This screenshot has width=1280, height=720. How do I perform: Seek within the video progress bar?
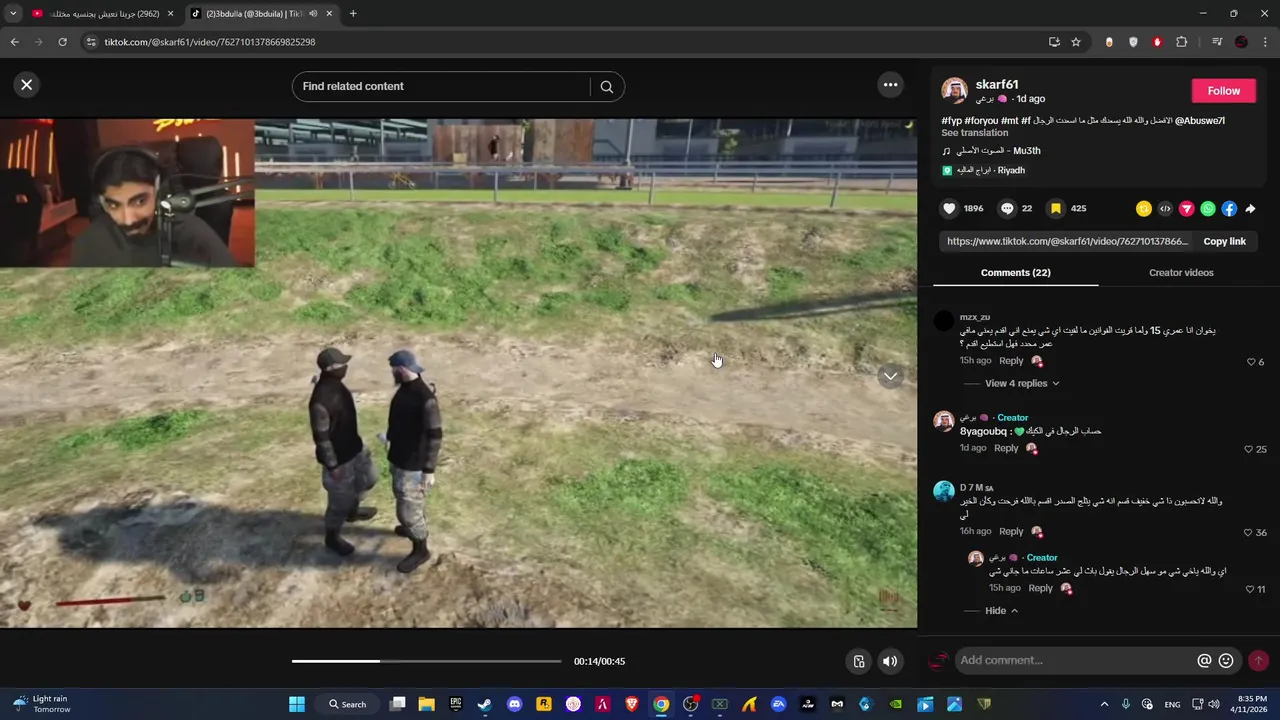click(x=426, y=661)
